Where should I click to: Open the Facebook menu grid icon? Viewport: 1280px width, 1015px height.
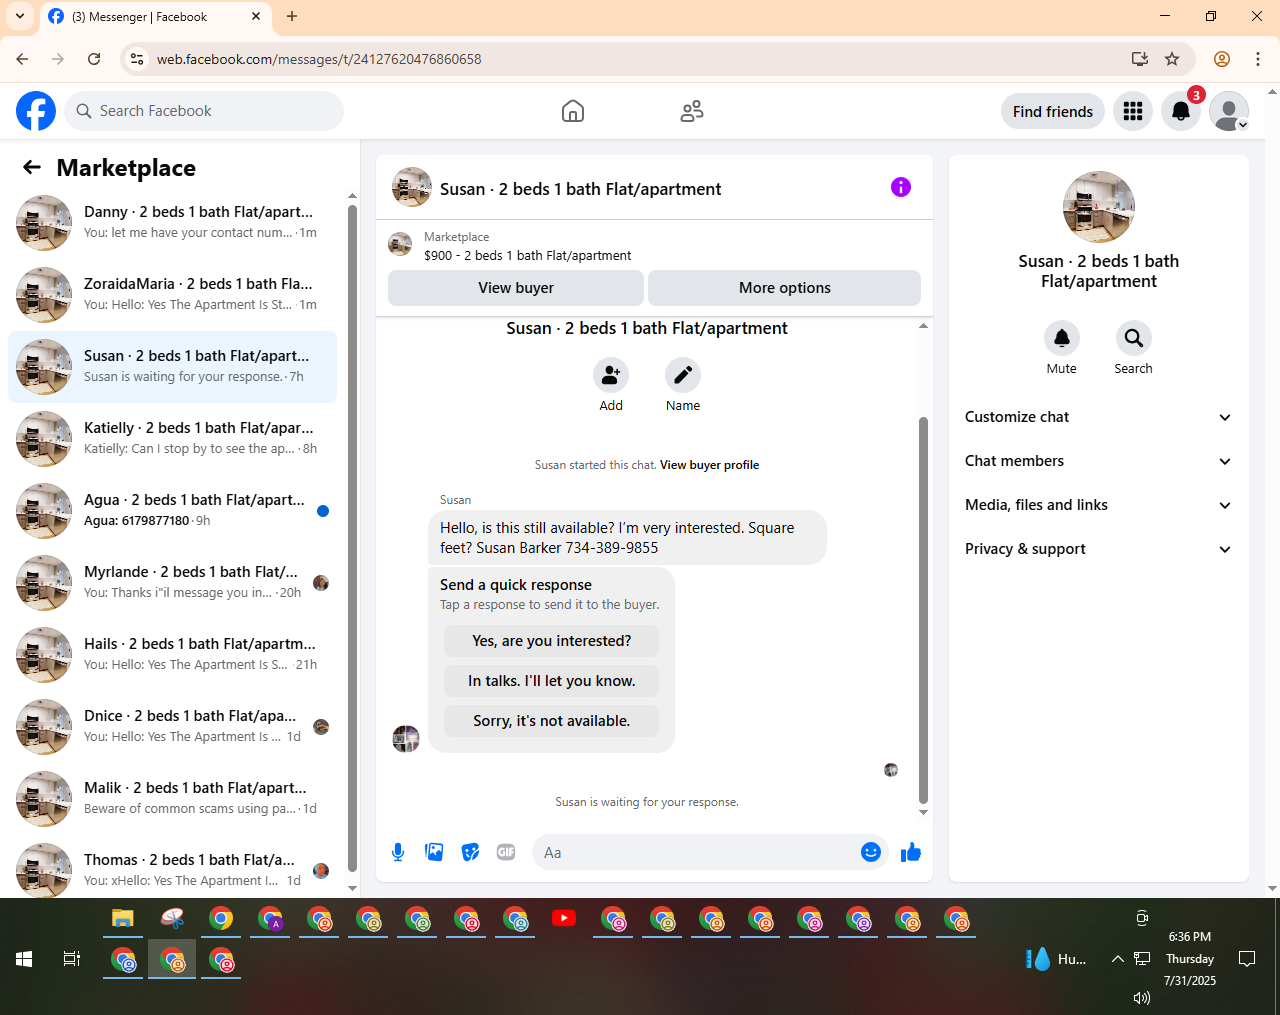(1133, 111)
